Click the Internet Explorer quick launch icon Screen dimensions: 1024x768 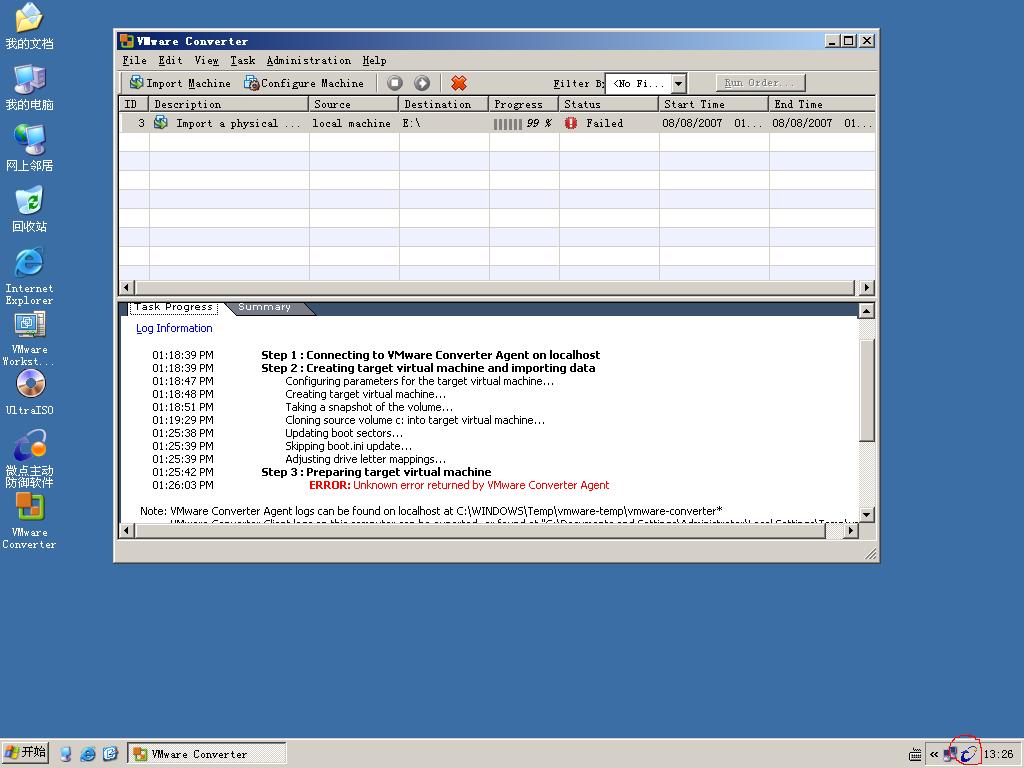88,754
